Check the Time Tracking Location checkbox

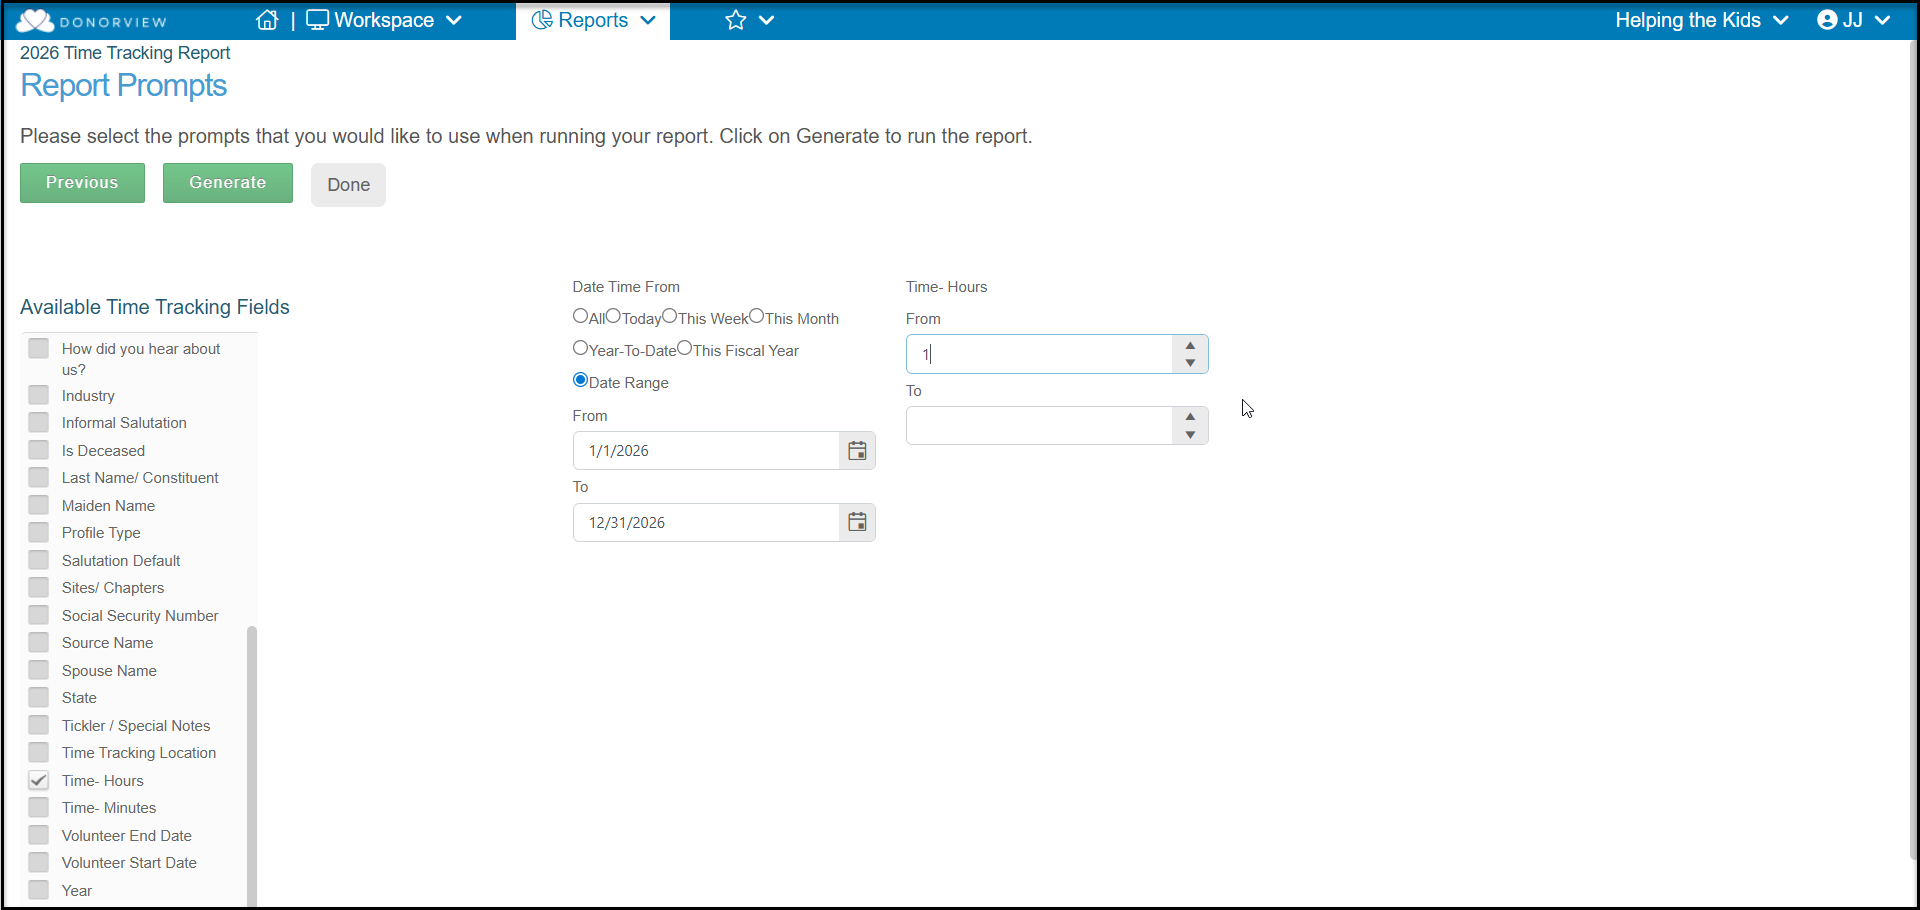click(x=39, y=752)
